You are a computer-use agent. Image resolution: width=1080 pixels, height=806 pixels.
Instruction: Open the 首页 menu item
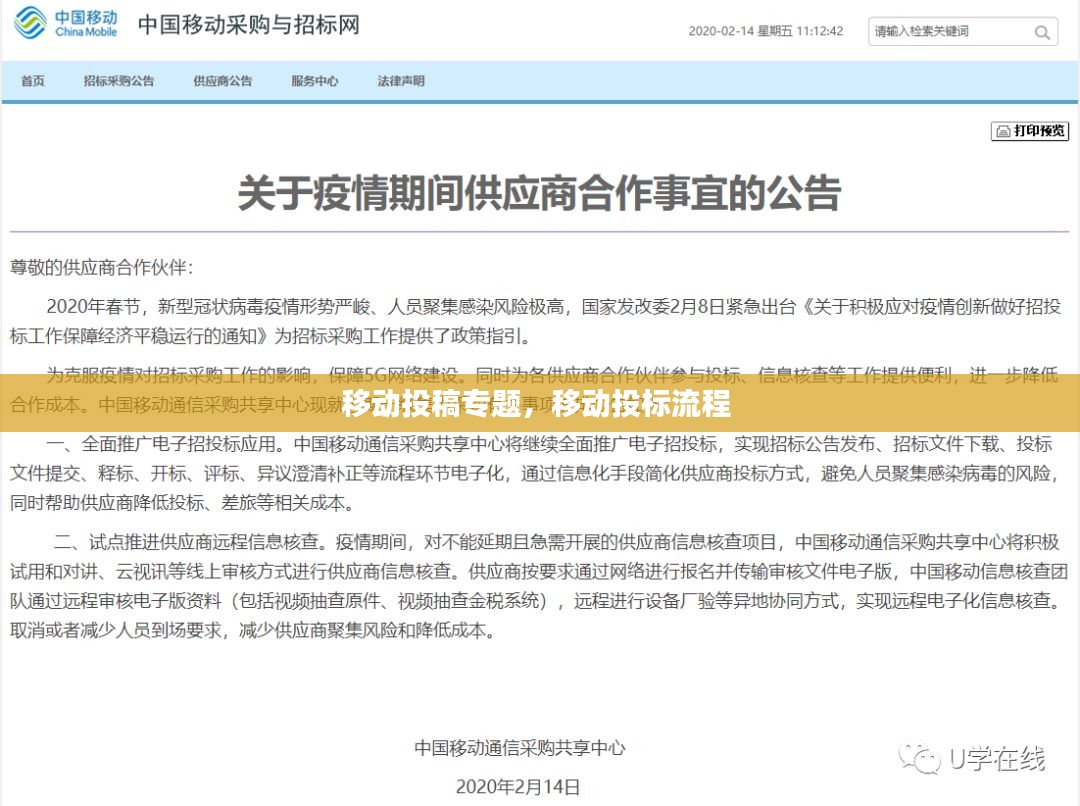[x=33, y=81]
